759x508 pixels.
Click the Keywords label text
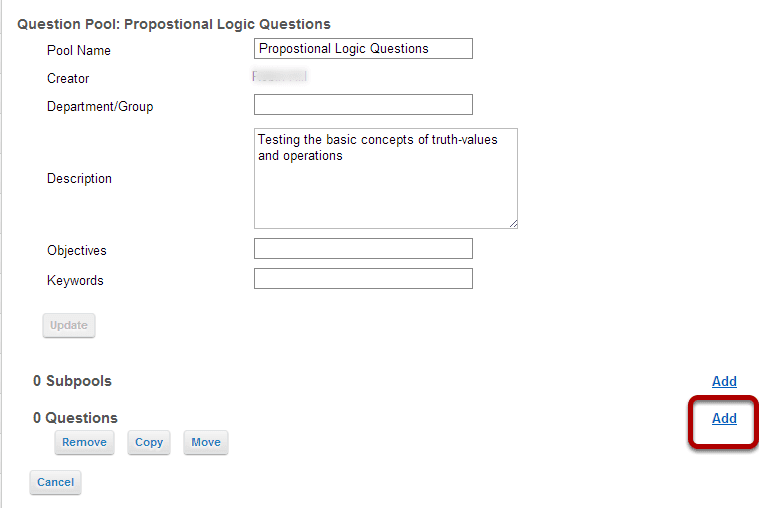tap(75, 280)
